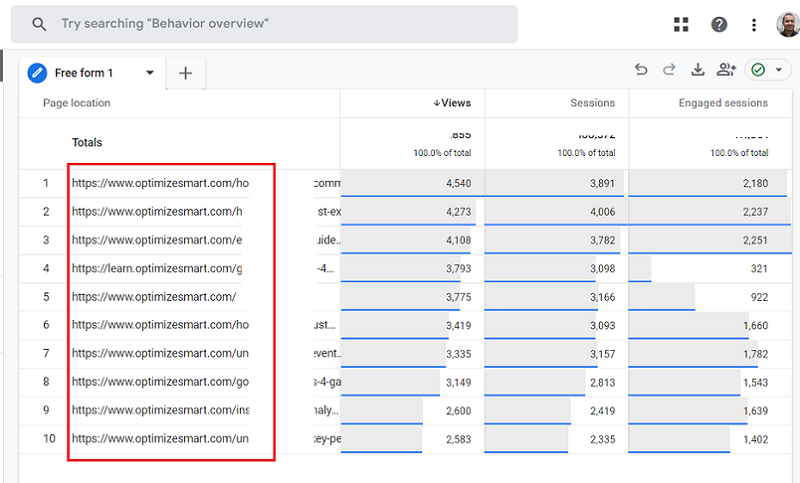Click Sessions value 2,813
Viewport: 800px width, 483px height.
[603, 383]
